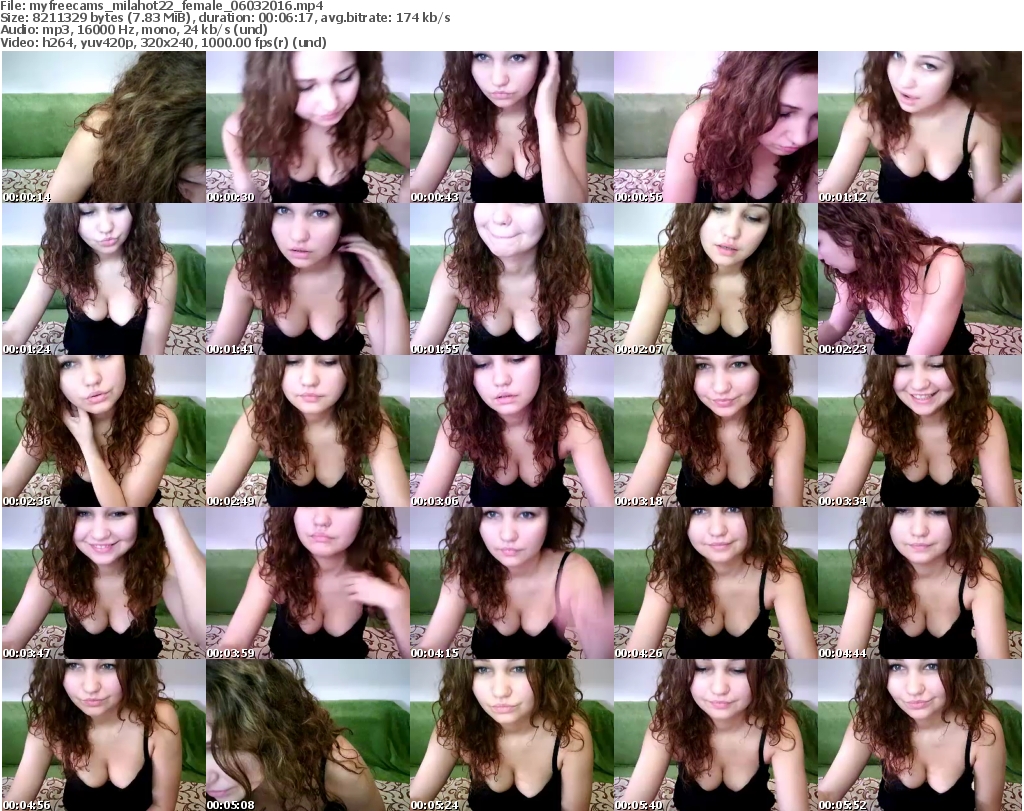Select the thumbnail stamped 00:02:36

(104, 431)
